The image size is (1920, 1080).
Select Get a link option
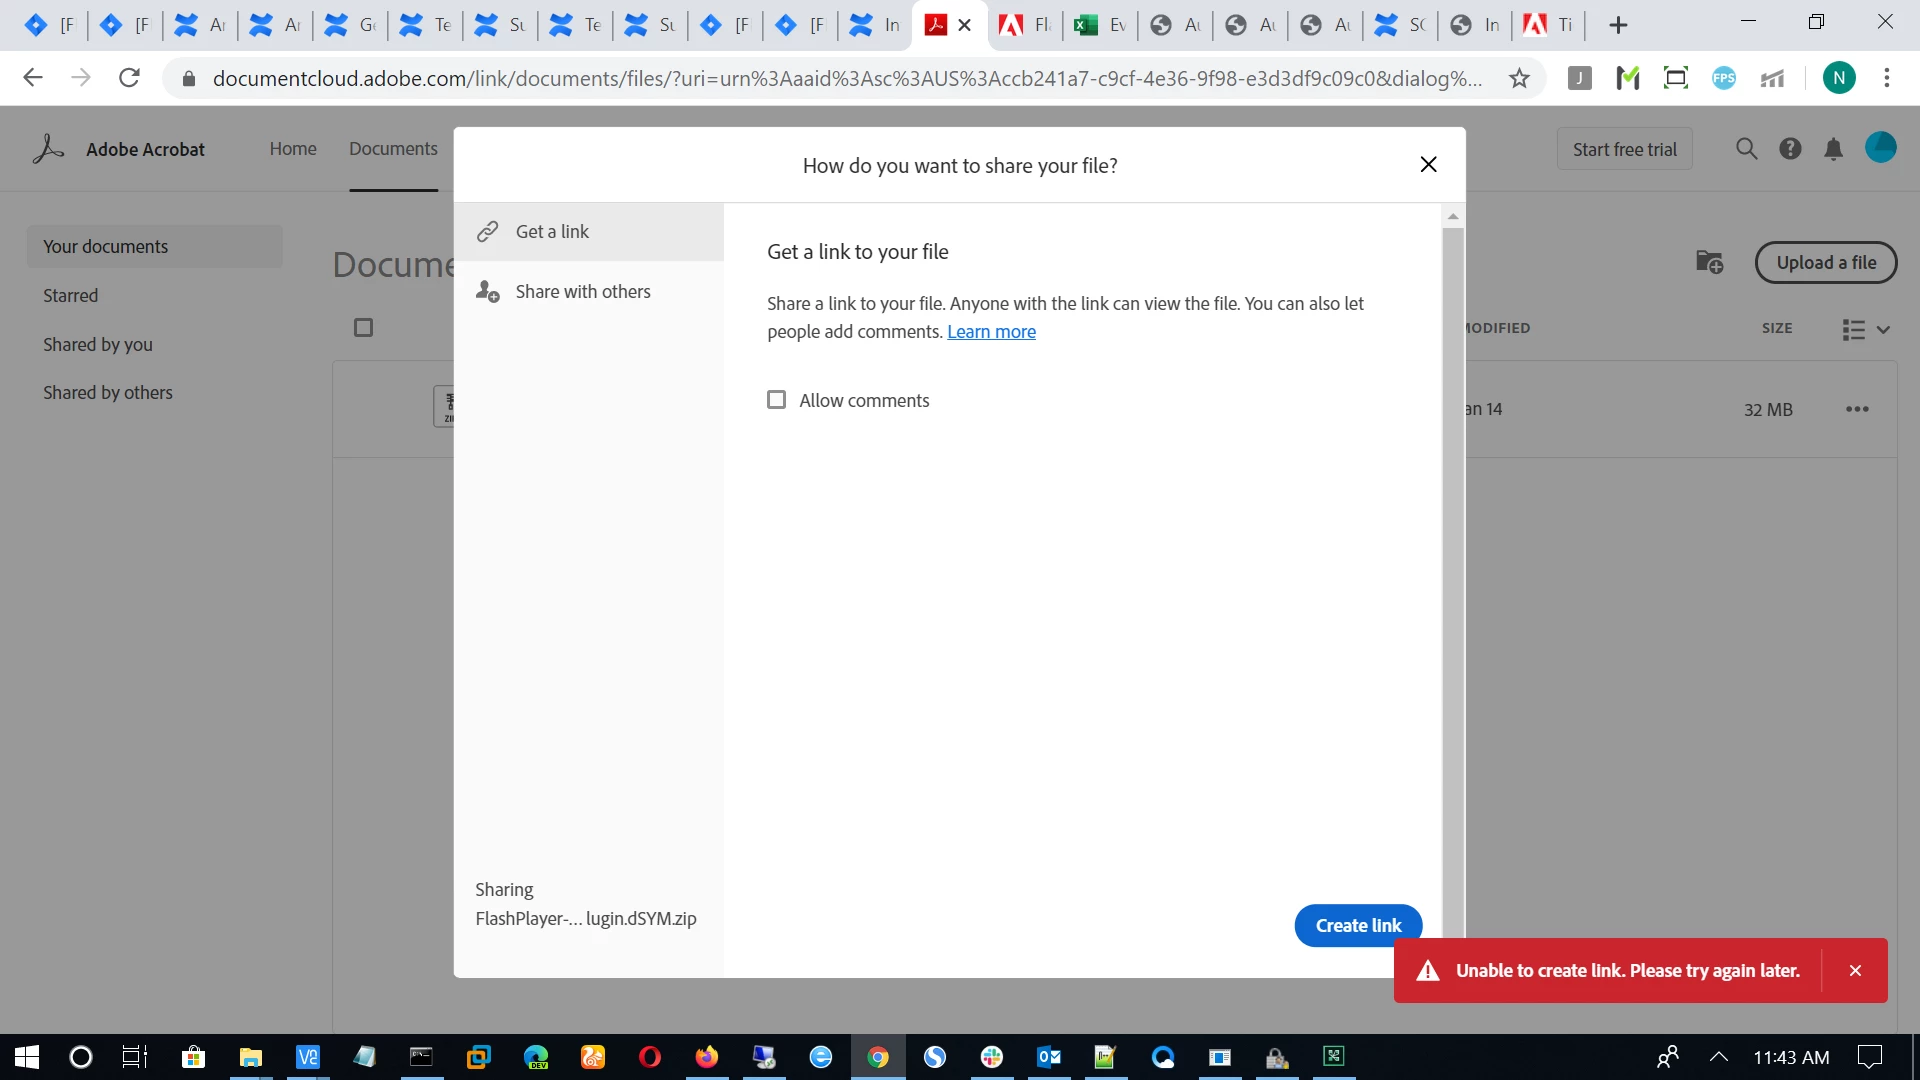pos(552,231)
